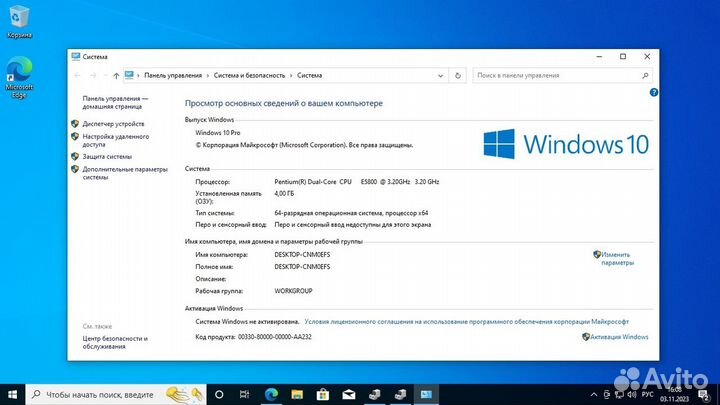Expand the address bar history dropdown
Viewport: 720px width, 405px height.
point(440,76)
